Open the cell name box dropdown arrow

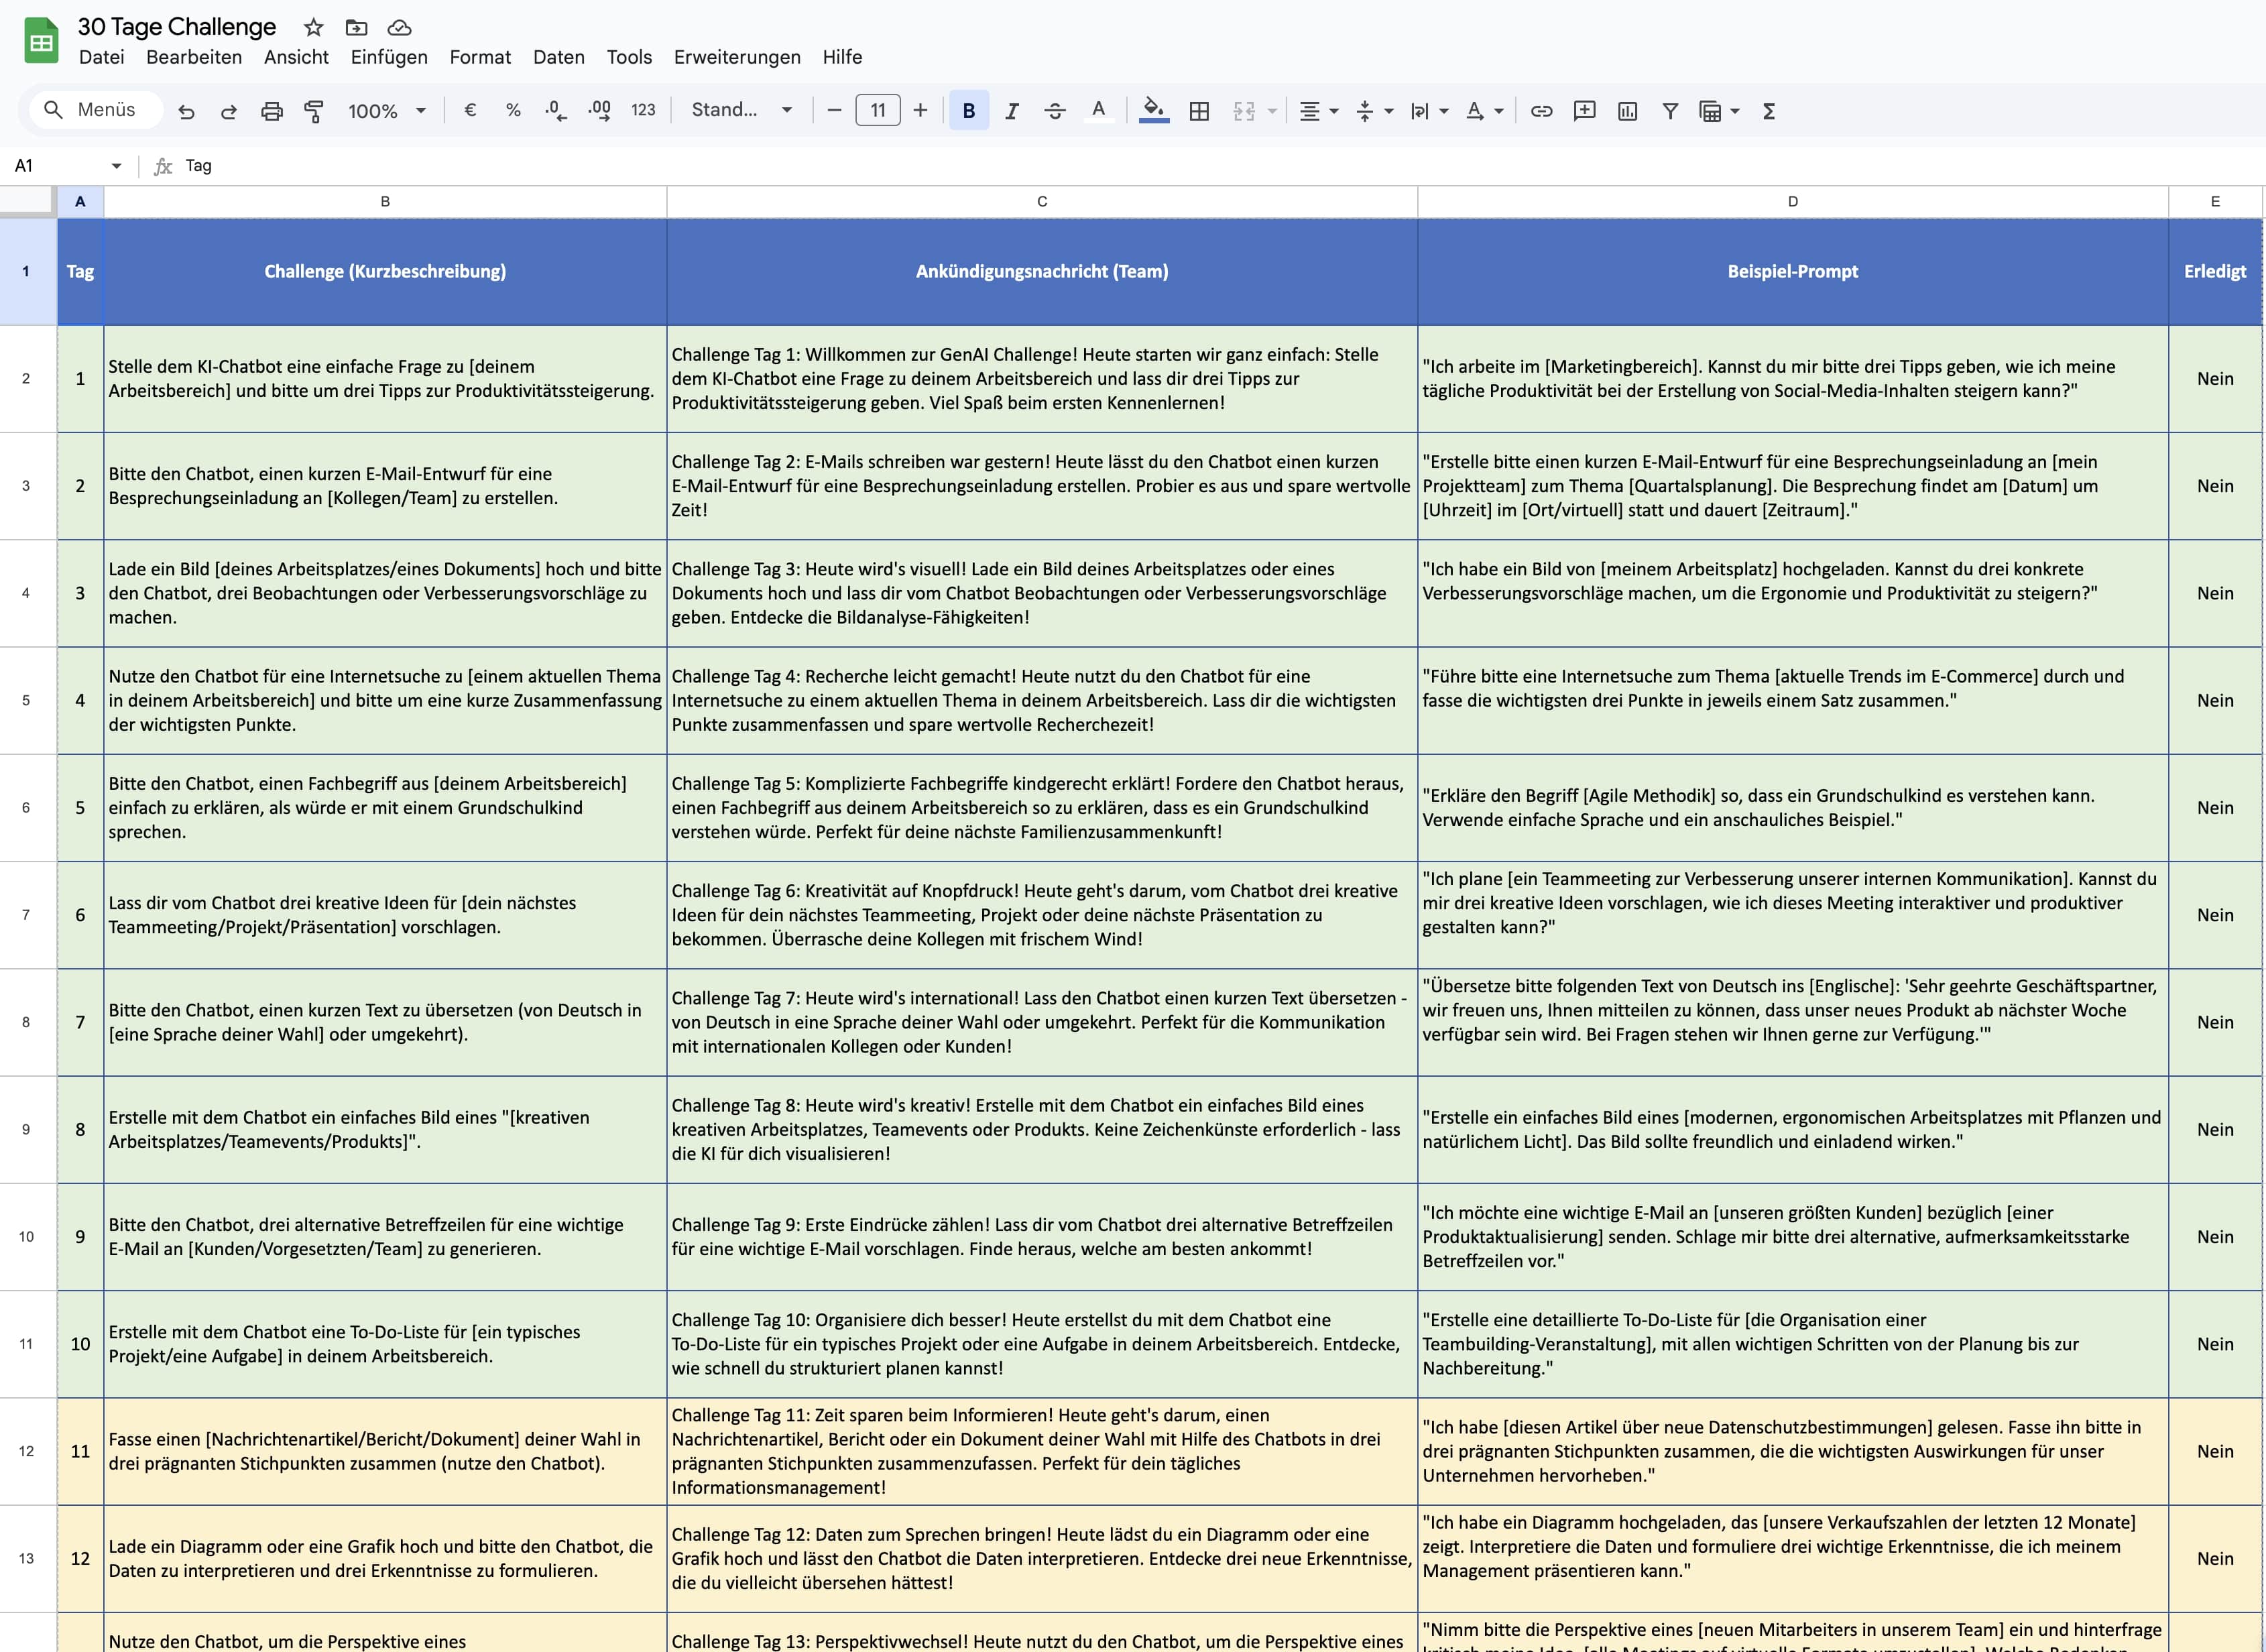click(116, 166)
